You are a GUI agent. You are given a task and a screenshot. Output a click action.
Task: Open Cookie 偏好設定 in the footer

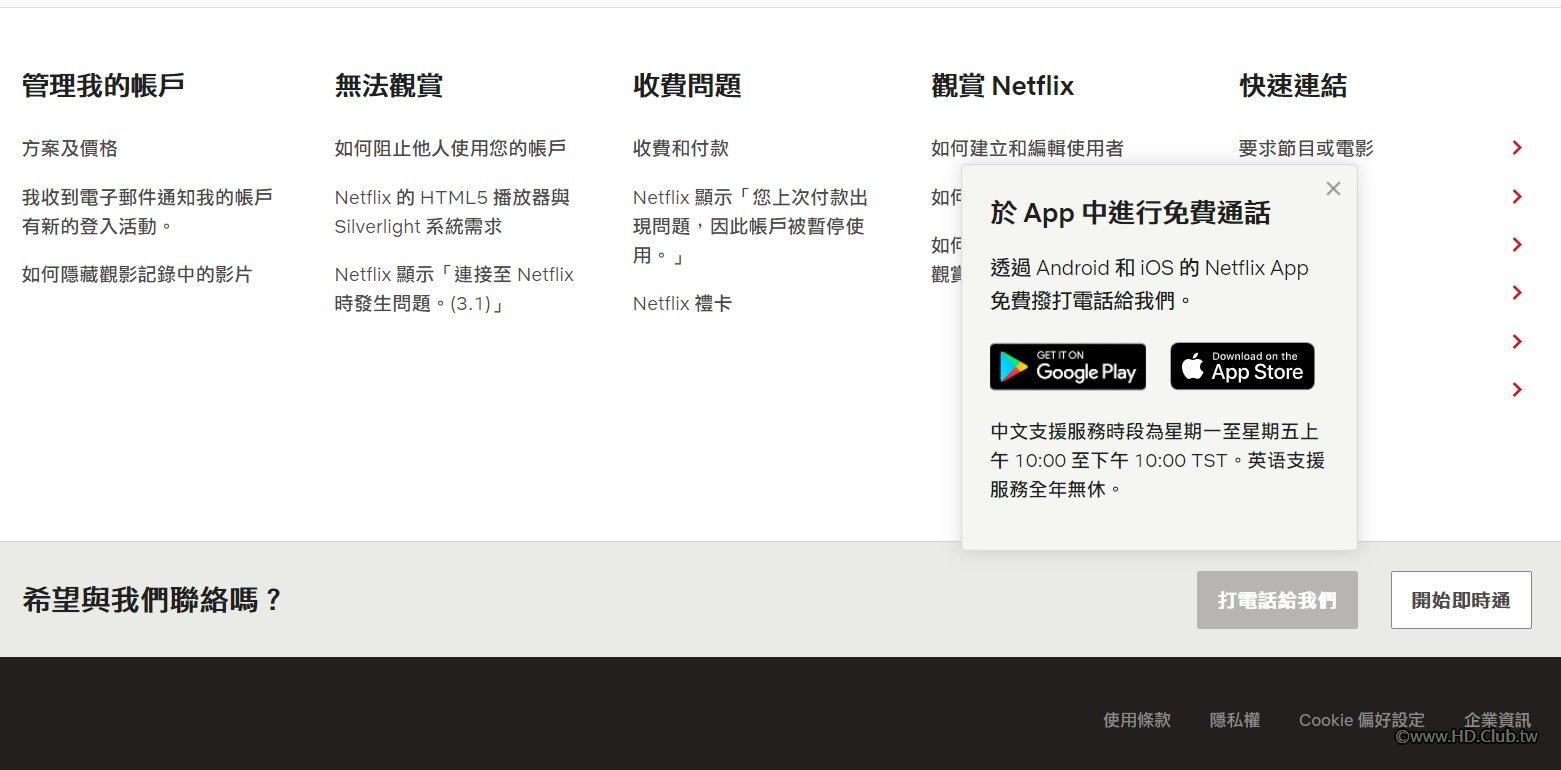pos(1362,720)
